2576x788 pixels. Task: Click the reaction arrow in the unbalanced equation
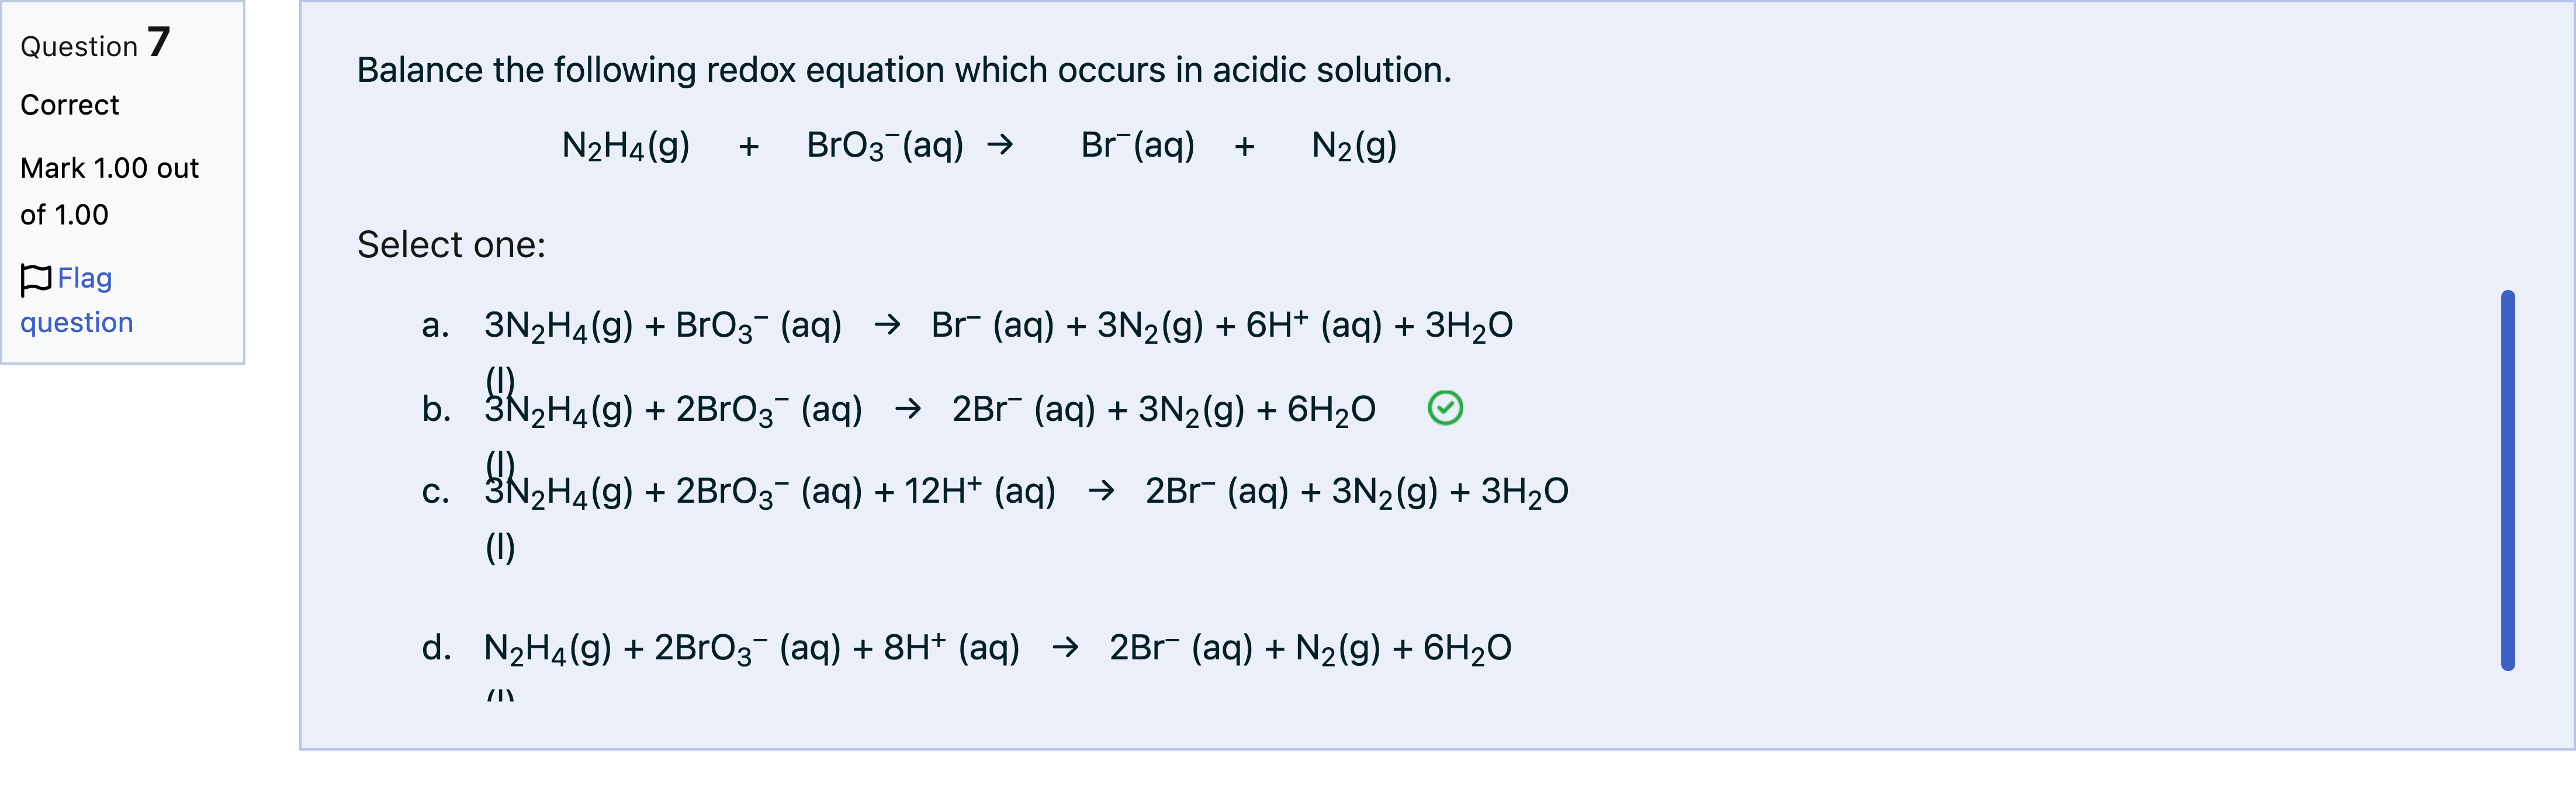(x=999, y=145)
